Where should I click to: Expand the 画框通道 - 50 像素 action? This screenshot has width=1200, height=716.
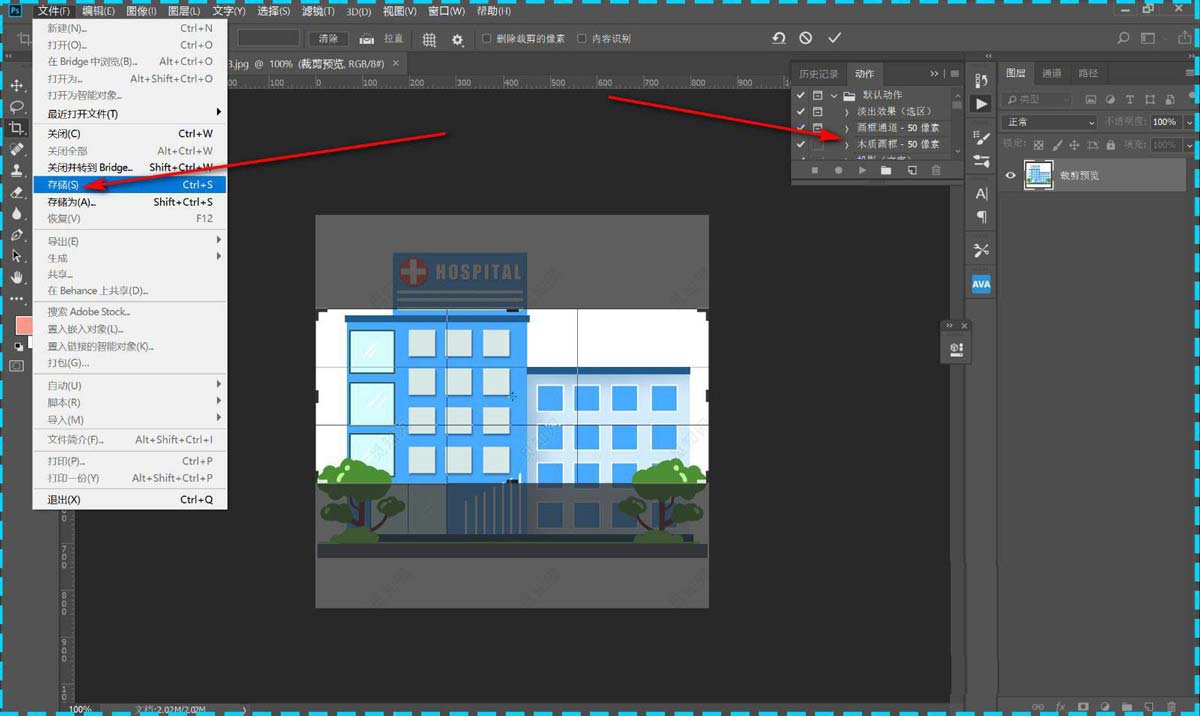click(x=847, y=128)
